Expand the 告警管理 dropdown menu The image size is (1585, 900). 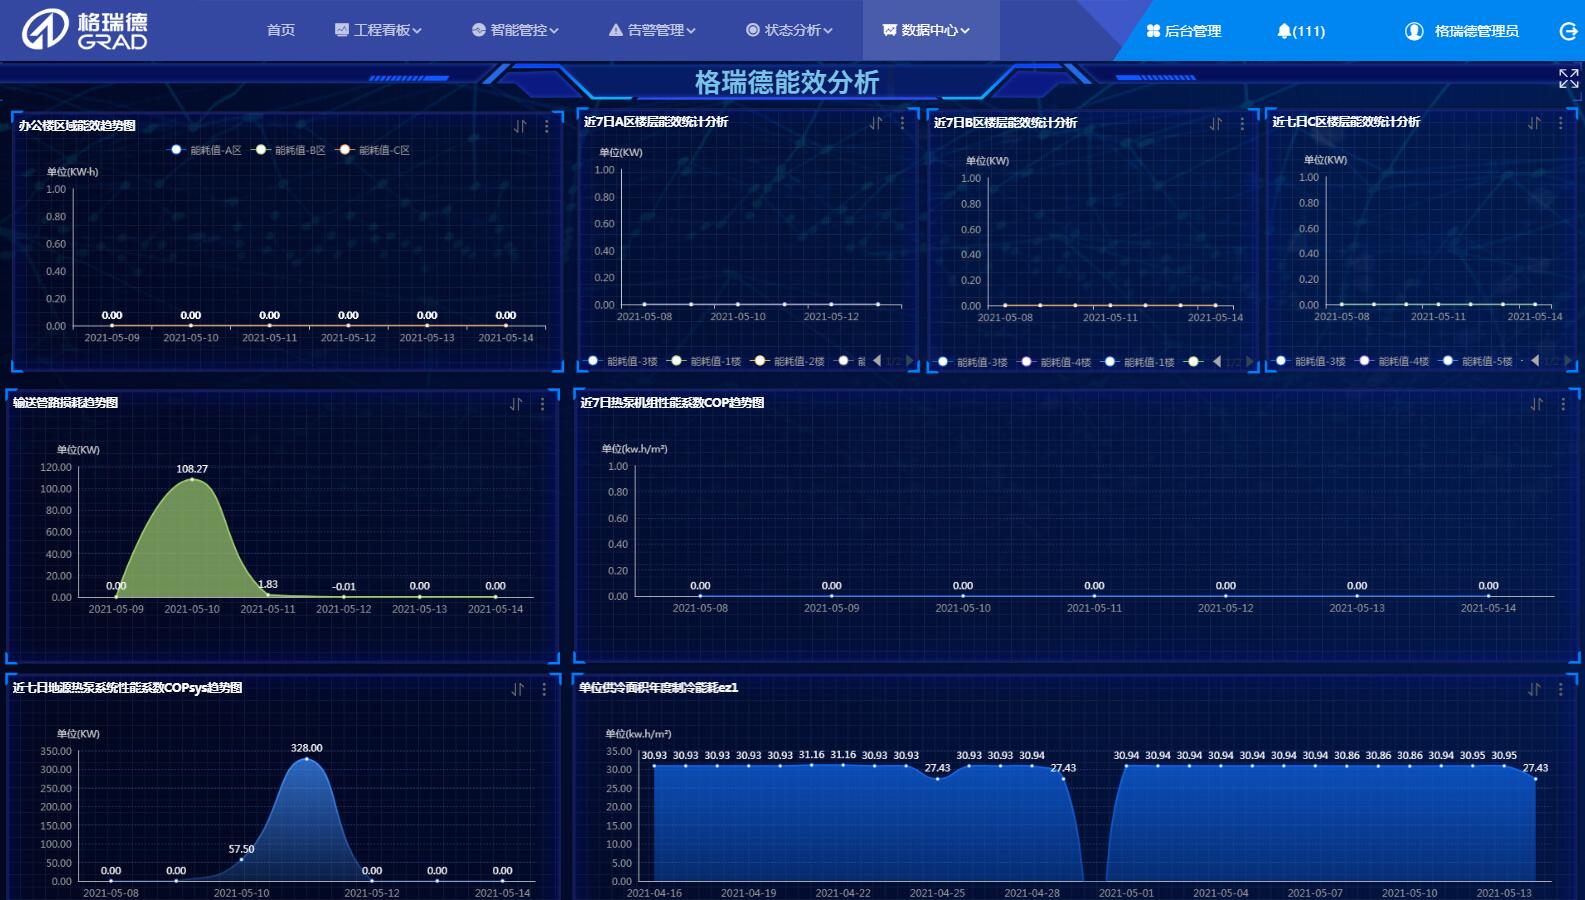[x=652, y=30]
